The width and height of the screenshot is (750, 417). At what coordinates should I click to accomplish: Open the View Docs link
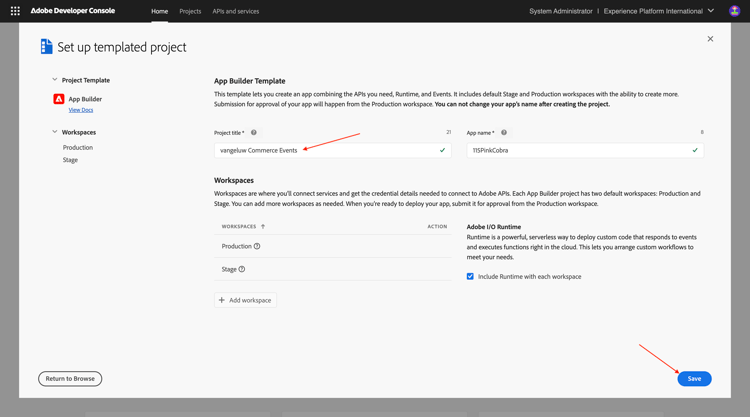point(81,110)
